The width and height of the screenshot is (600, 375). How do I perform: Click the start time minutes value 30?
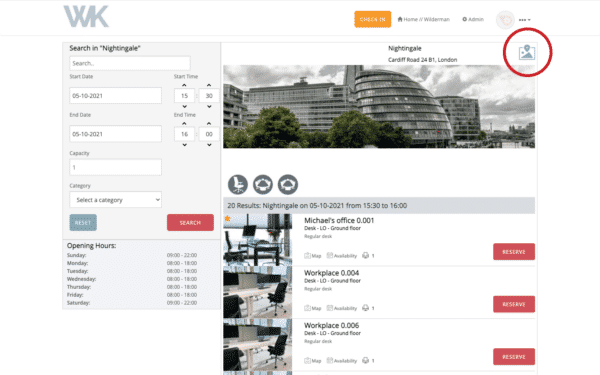click(x=209, y=96)
